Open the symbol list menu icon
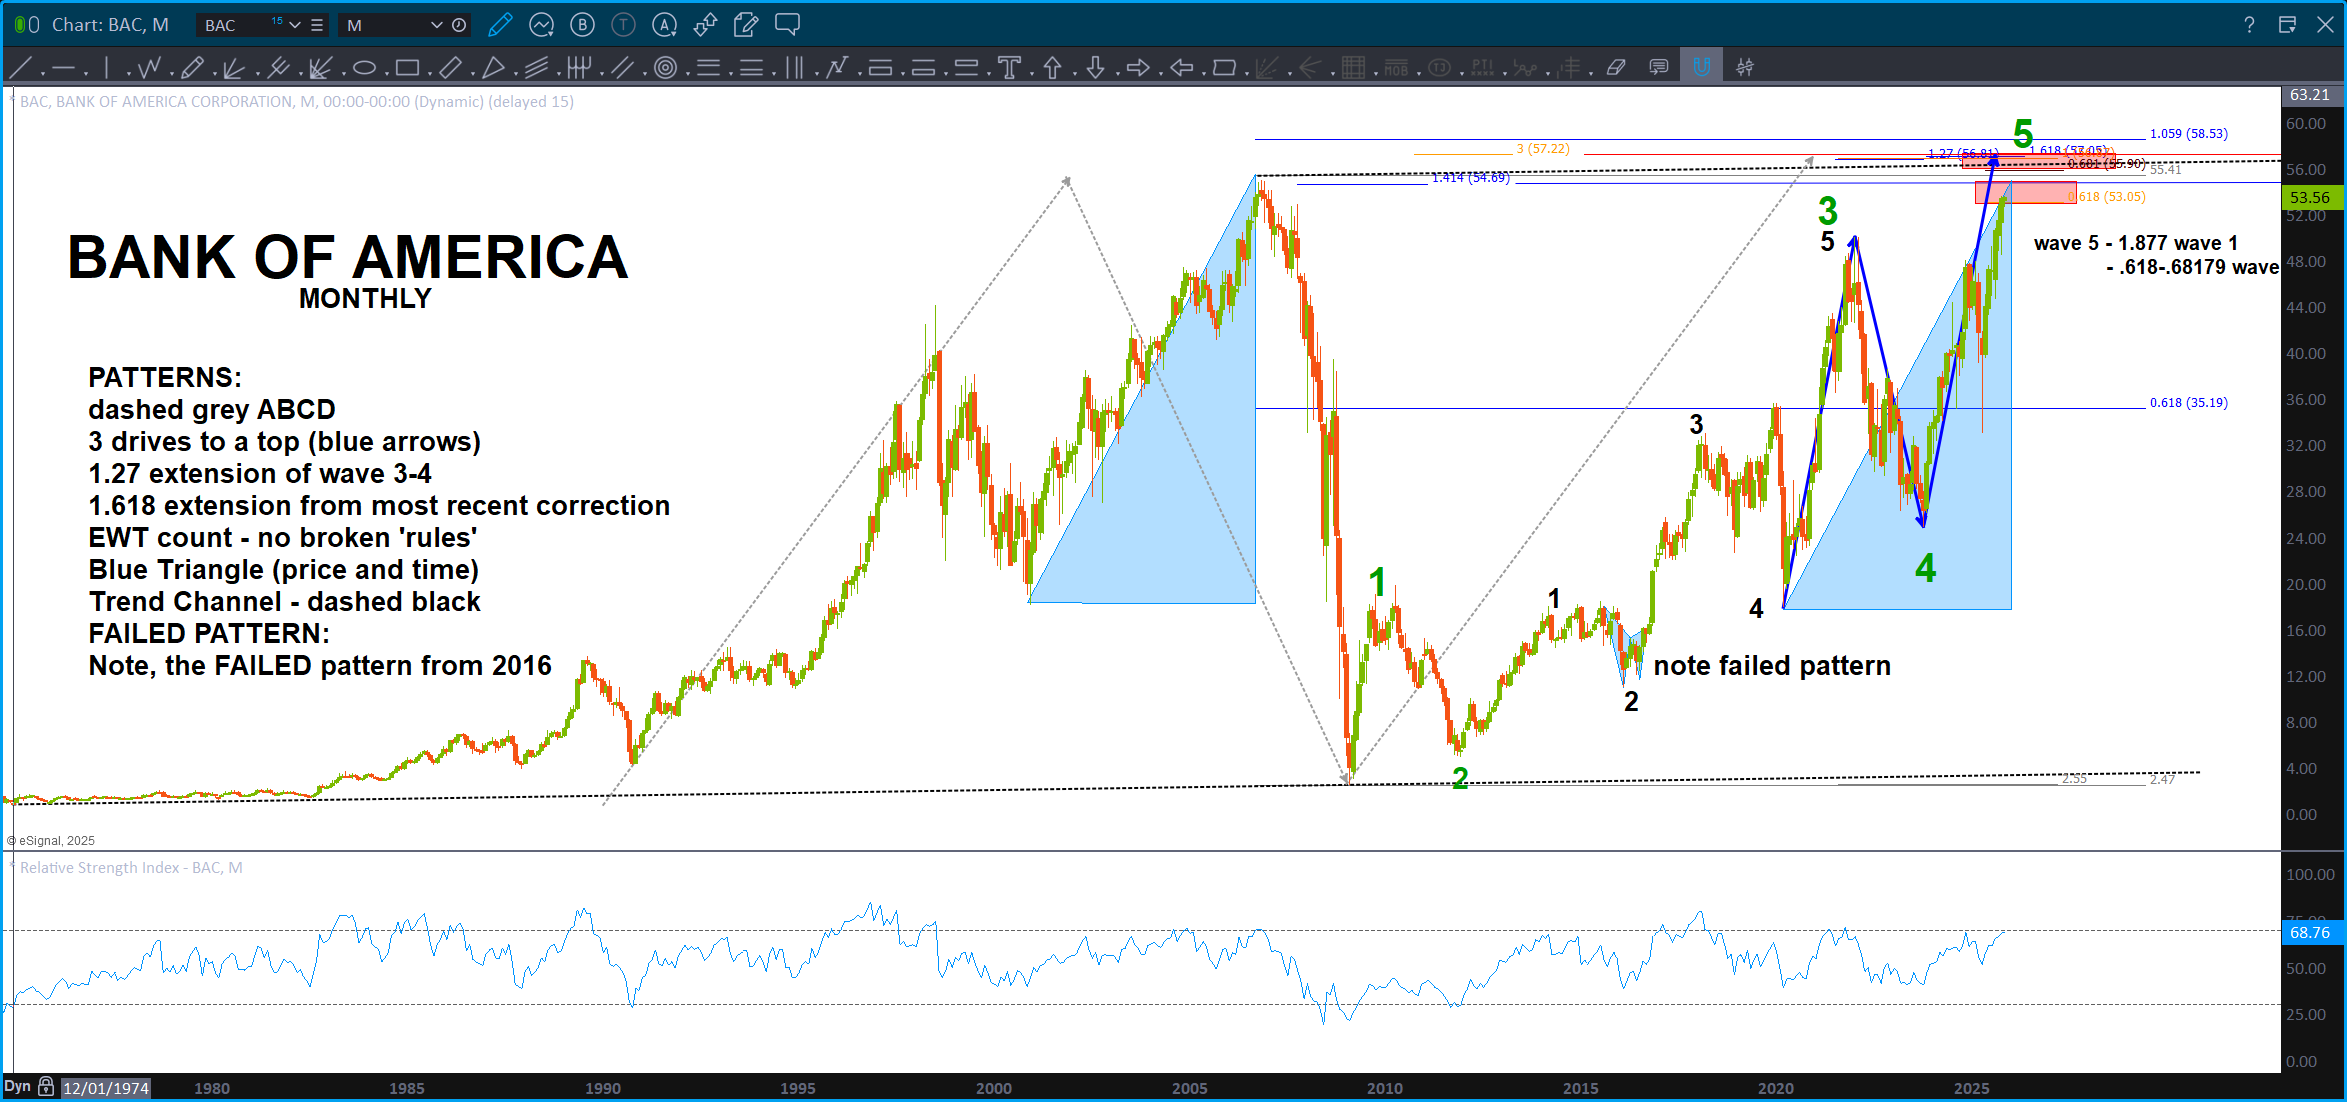Viewport: 2347px width, 1102px height. [317, 25]
